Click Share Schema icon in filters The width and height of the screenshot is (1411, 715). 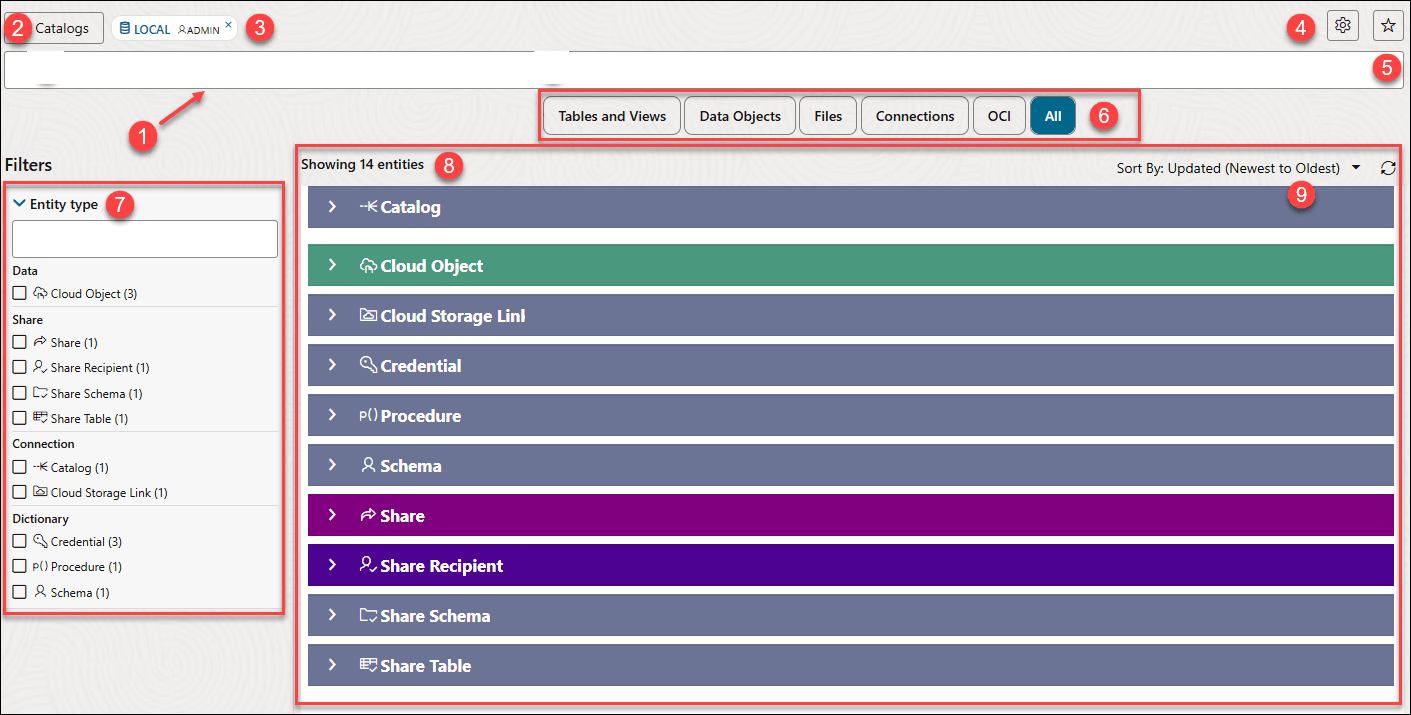coord(40,393)
